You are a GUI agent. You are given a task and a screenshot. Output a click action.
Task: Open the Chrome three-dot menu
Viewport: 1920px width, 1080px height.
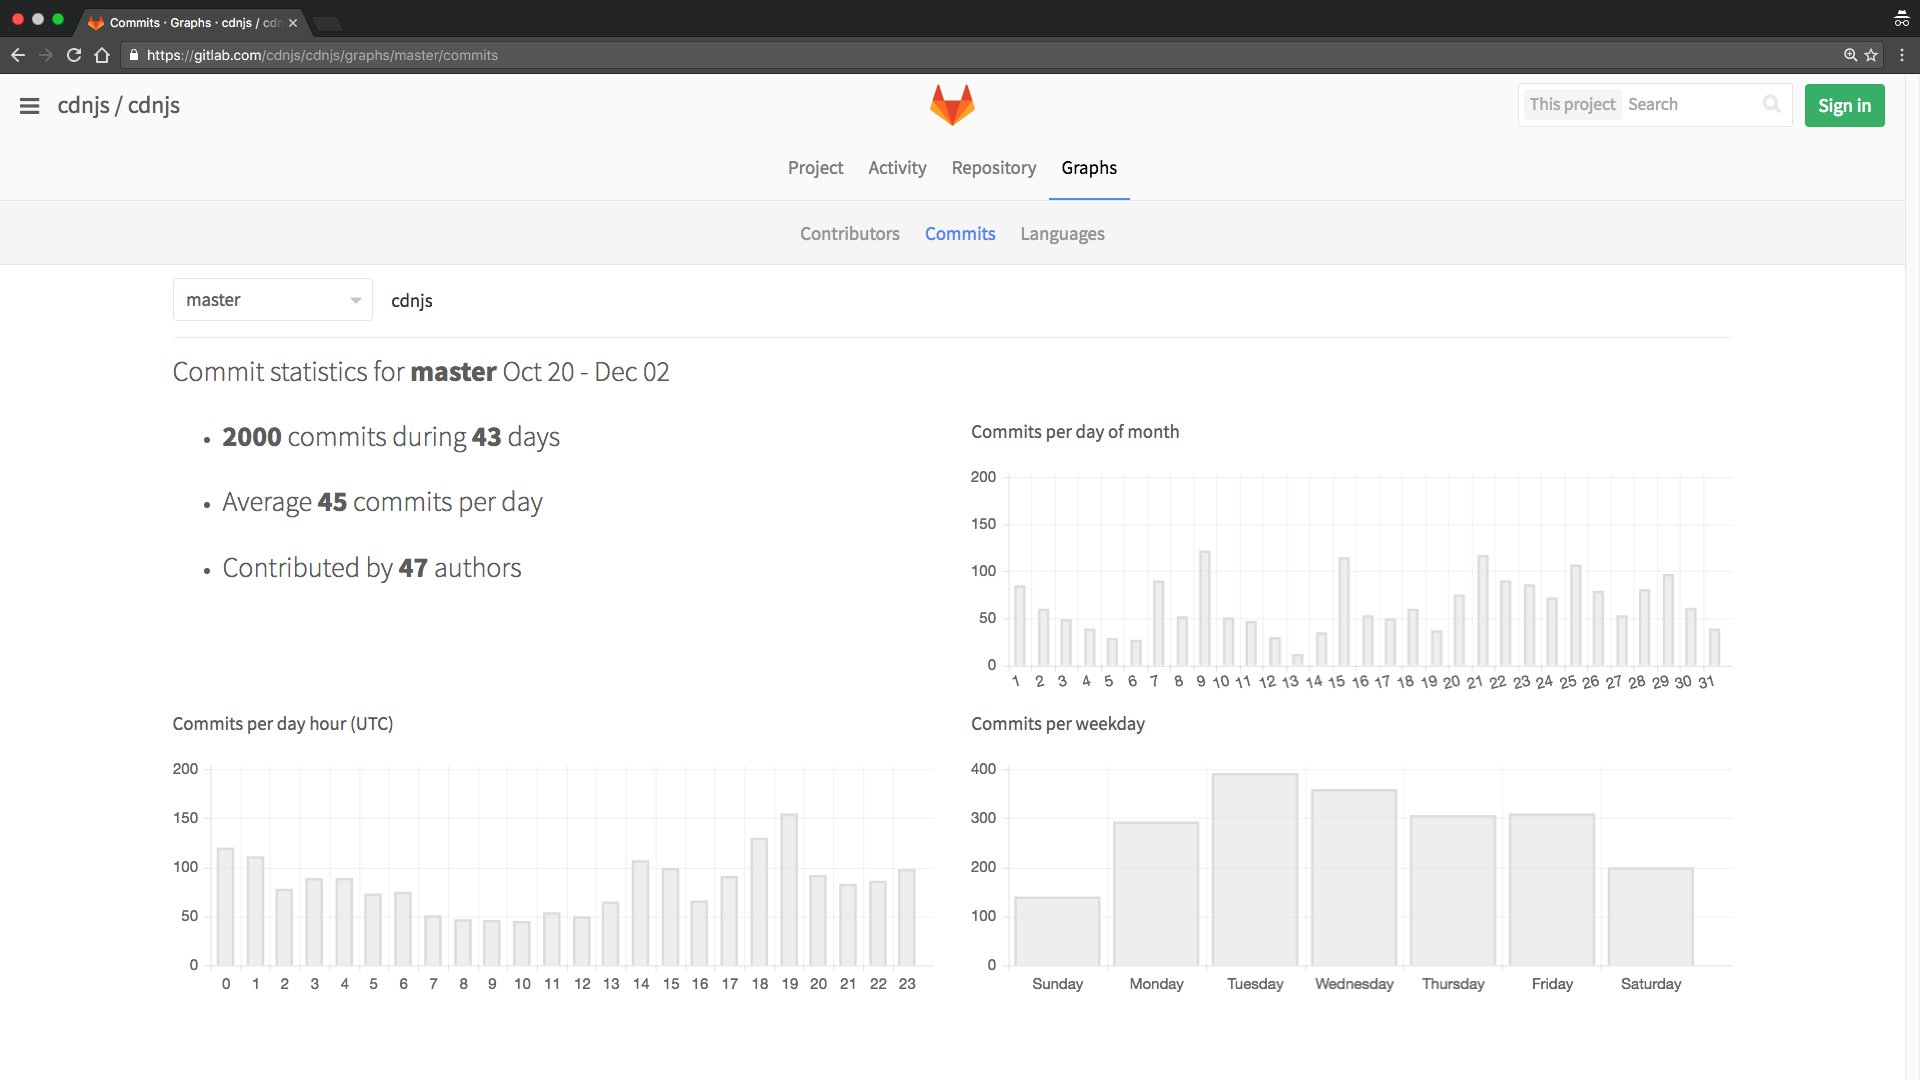click(x=1901, y=55)
